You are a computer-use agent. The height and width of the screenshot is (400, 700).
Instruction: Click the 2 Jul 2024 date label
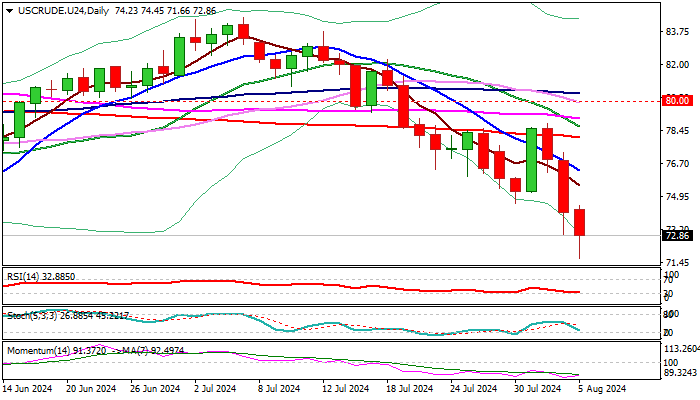pos(212,388)
